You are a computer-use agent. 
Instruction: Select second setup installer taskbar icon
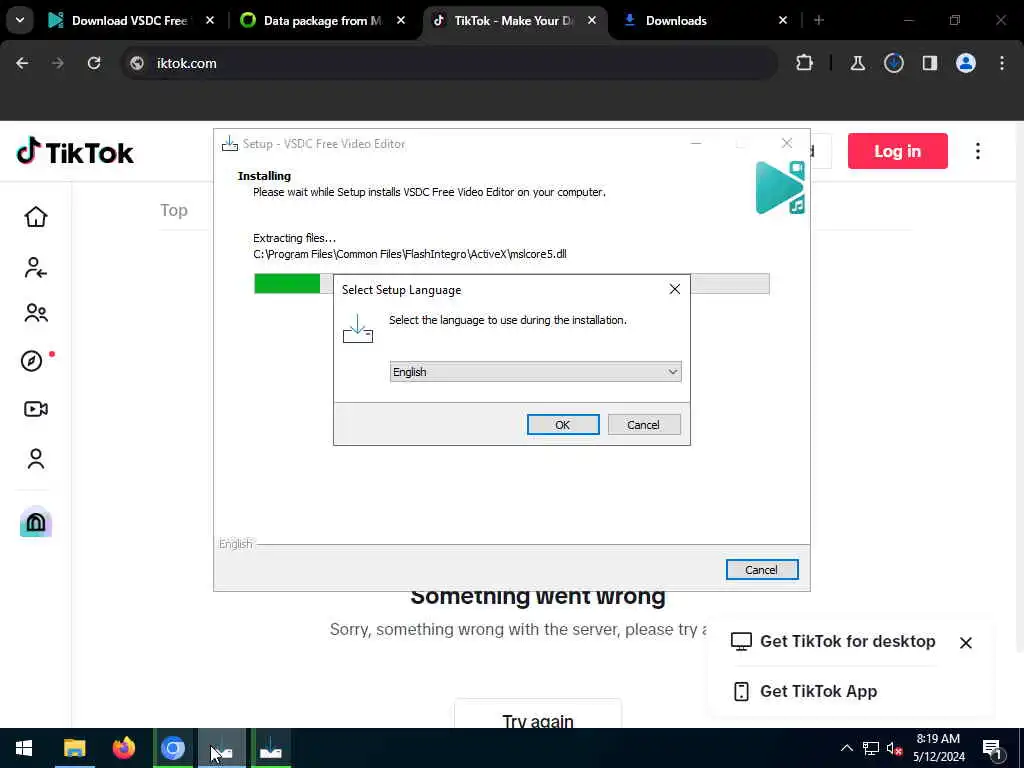pos(270,748)
